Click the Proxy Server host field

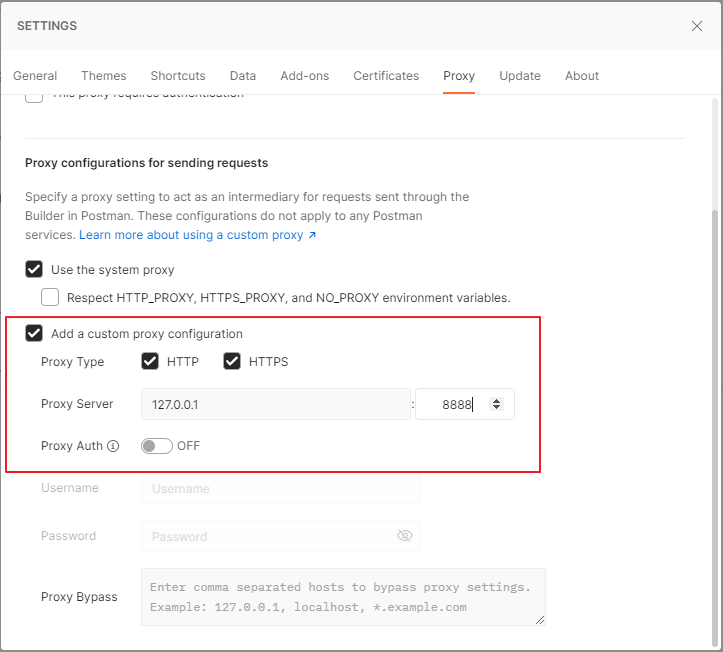click(x=276, y=404)
